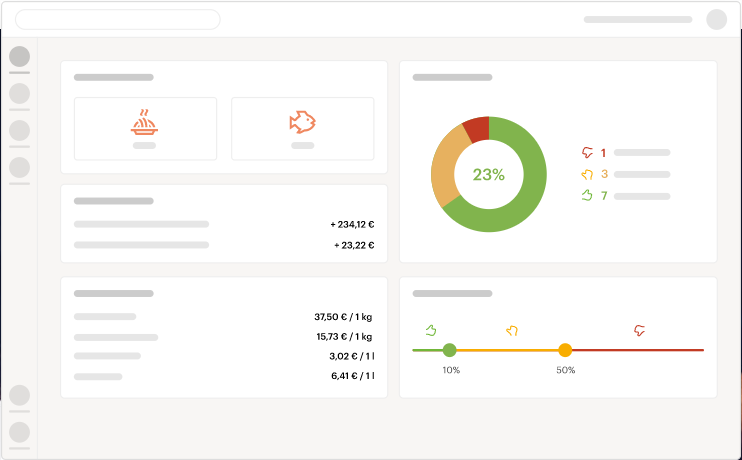Image resolution: width=742 pixels, height=460 pixels.
Task: Select the first sidebar navigation circle
Action: (x=19, y=57)
